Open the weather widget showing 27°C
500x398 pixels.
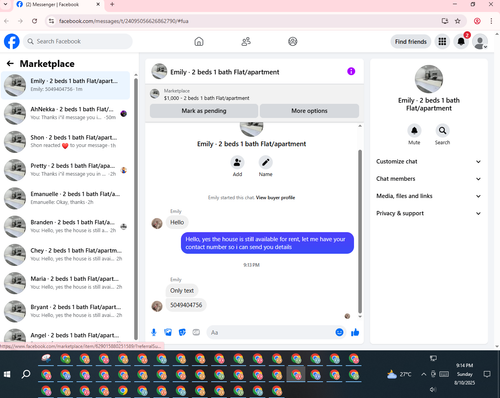tap(399, 374)
